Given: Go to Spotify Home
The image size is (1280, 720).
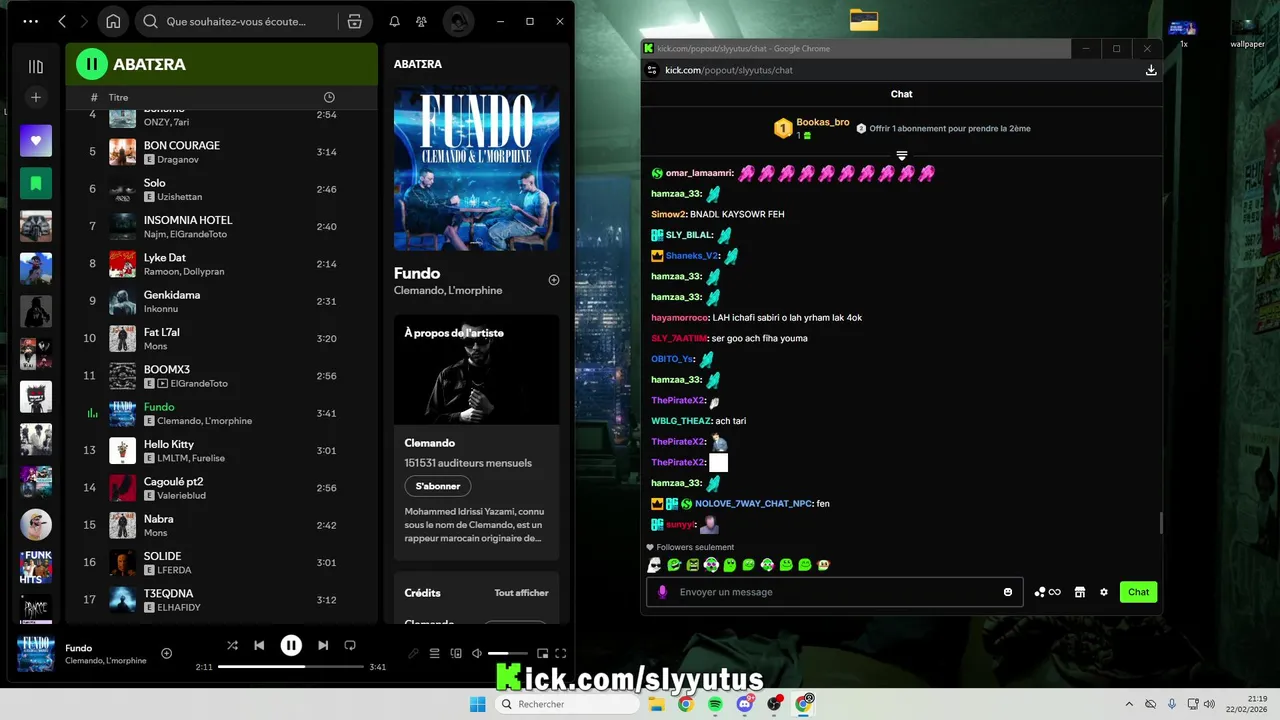Looking at the screenshot, I should (113, 21).
